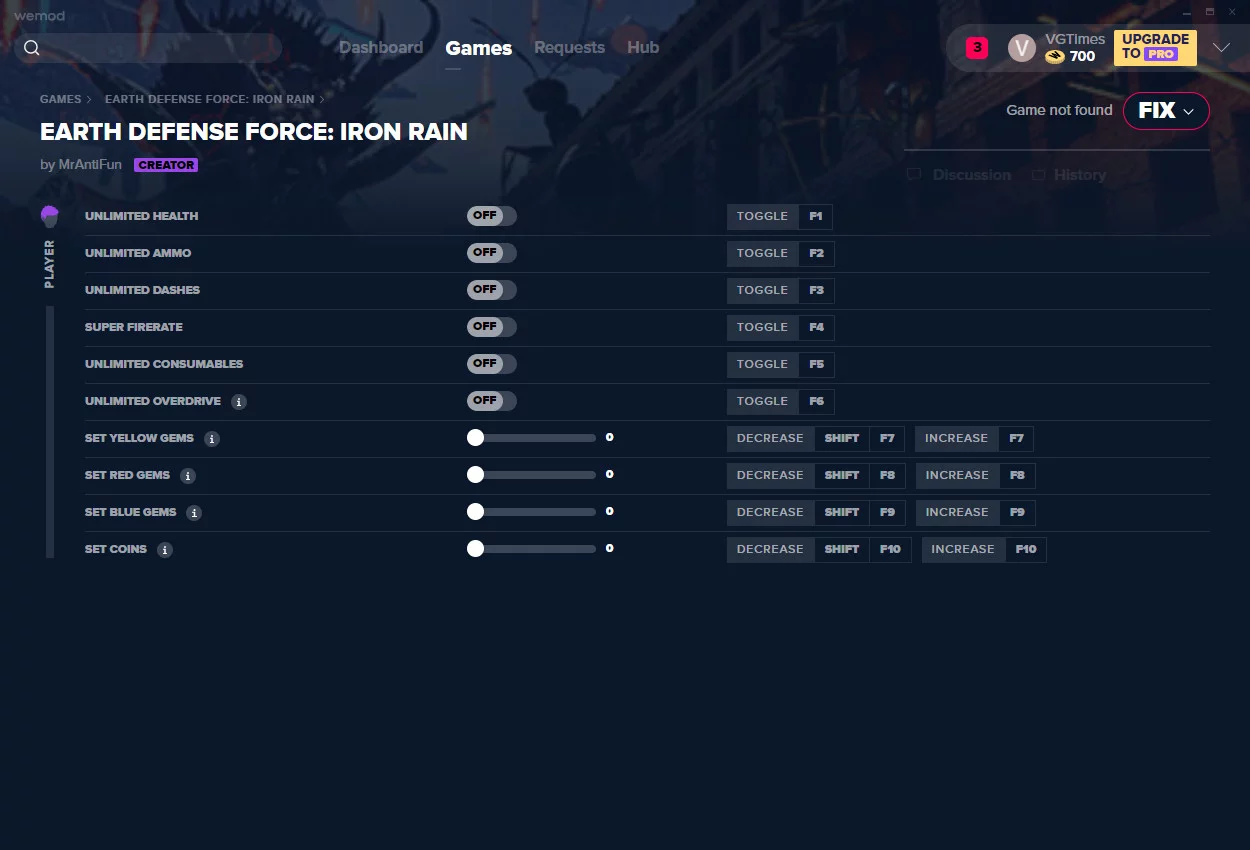Go to the Requests tab
This screenshot has height=850, width=1250.
569,48
